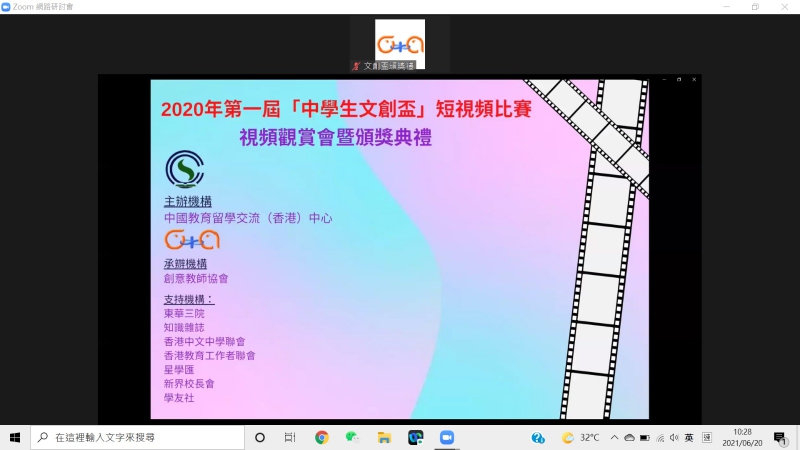800x450 pixels.
Task: Launch Google Chrome from the taskbar
Action: click(x=321, y=437)
